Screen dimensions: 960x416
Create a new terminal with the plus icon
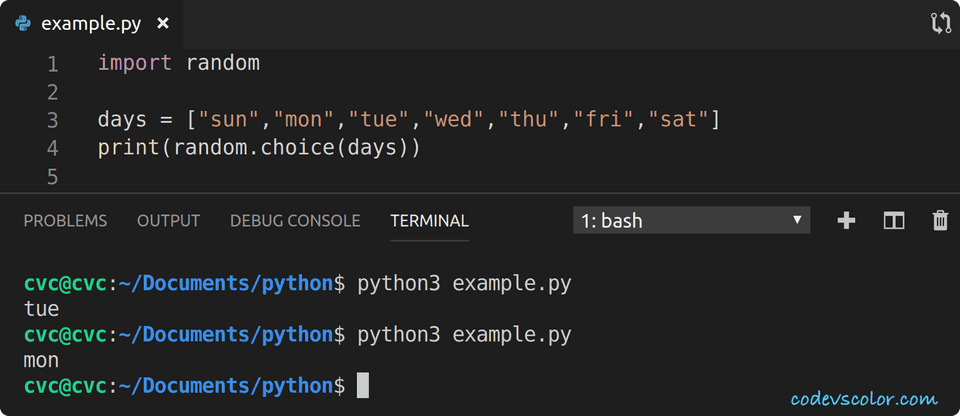point(846,220)
